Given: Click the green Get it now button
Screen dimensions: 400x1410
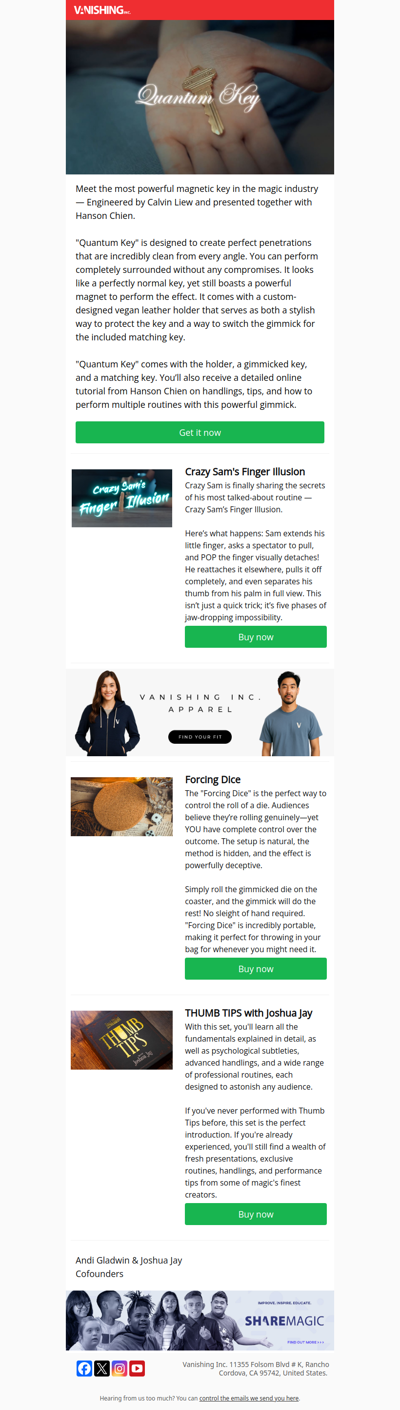Looking at the screenshot, I should point(200,432).
